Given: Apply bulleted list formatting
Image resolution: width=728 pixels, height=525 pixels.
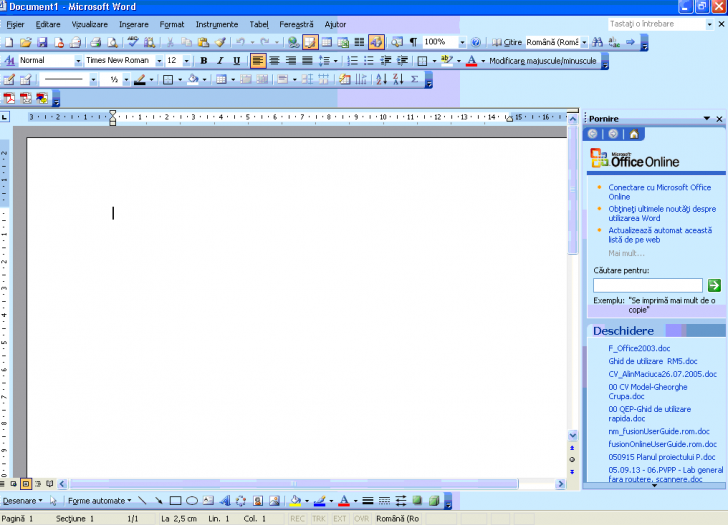Looking at the screenshot, I should coord(369,61).
